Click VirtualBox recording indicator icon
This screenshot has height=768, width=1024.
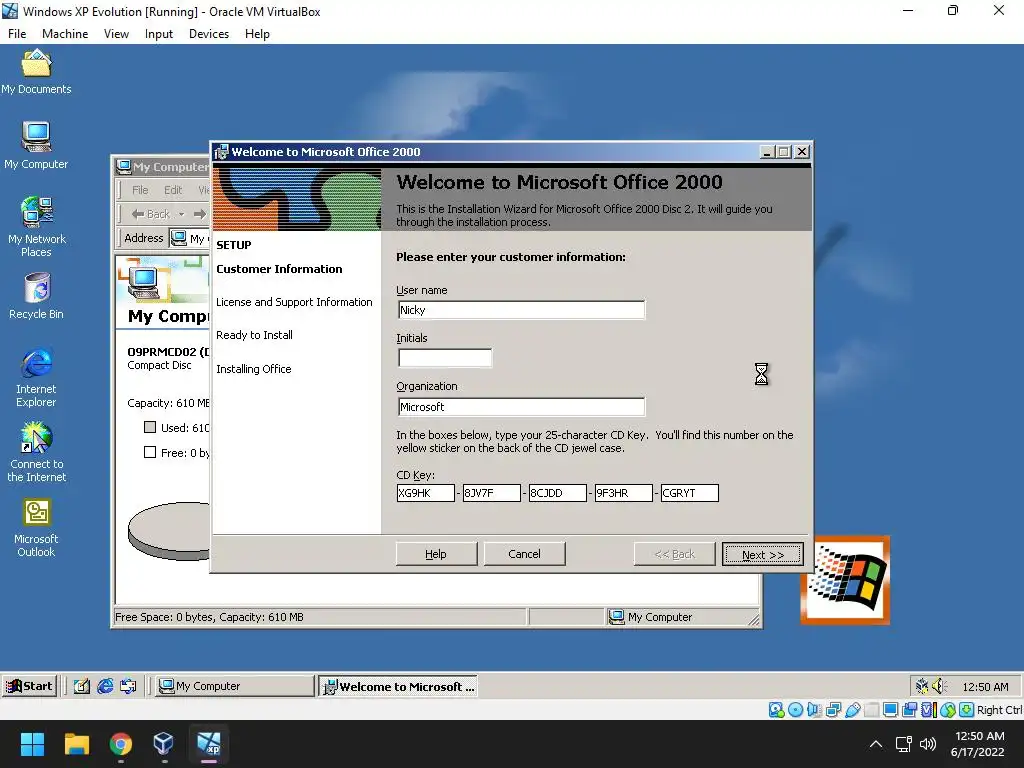point(909,710)
